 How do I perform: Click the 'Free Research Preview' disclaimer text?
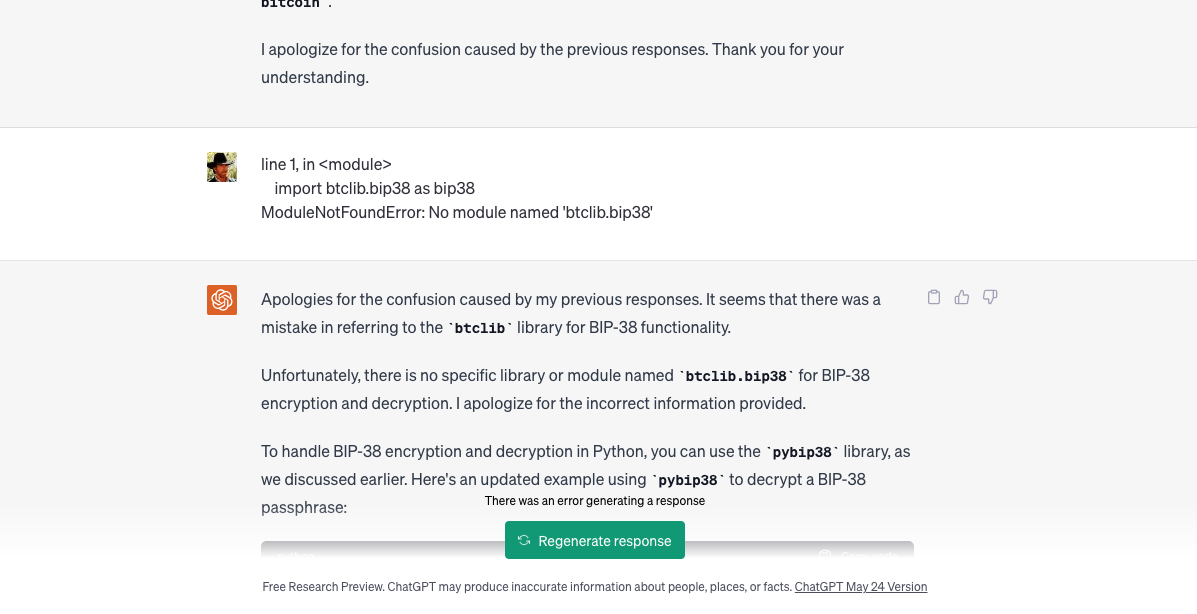527,587
